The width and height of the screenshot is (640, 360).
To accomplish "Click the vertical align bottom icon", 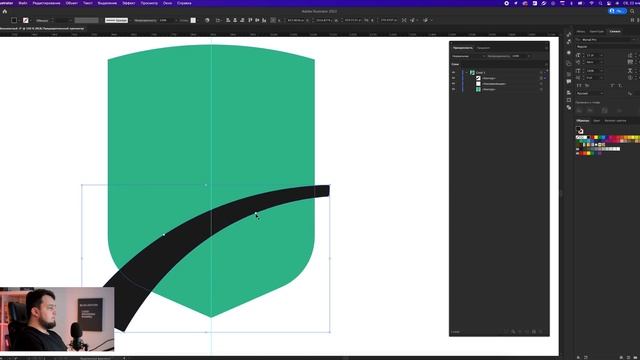I will [264, 20].
